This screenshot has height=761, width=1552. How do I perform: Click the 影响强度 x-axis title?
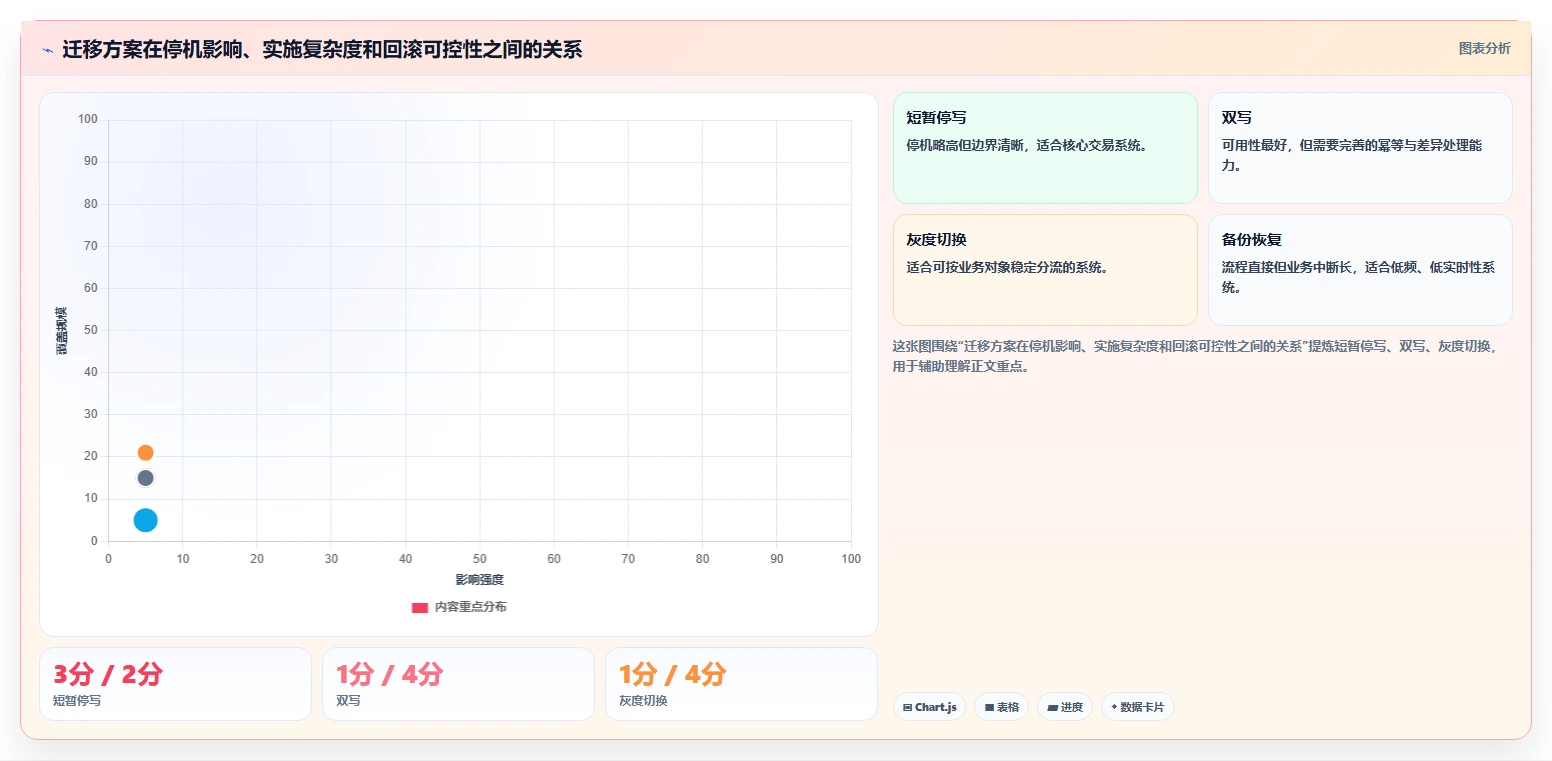click(x=479, y=580)
